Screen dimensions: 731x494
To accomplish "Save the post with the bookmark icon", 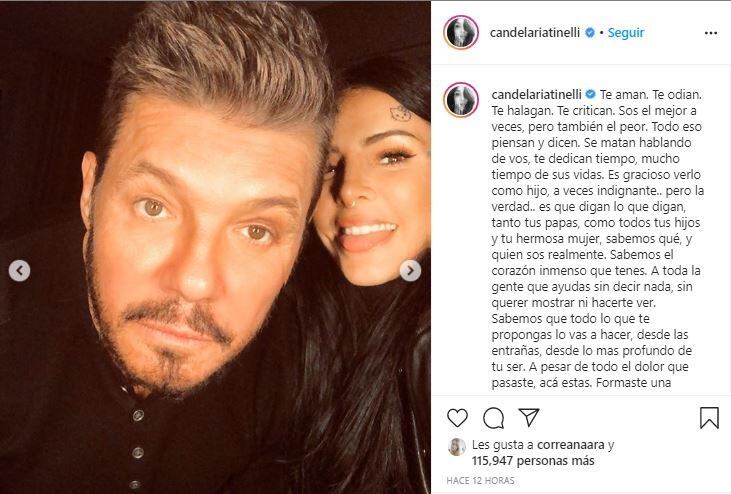I will [x=709, y=418].
